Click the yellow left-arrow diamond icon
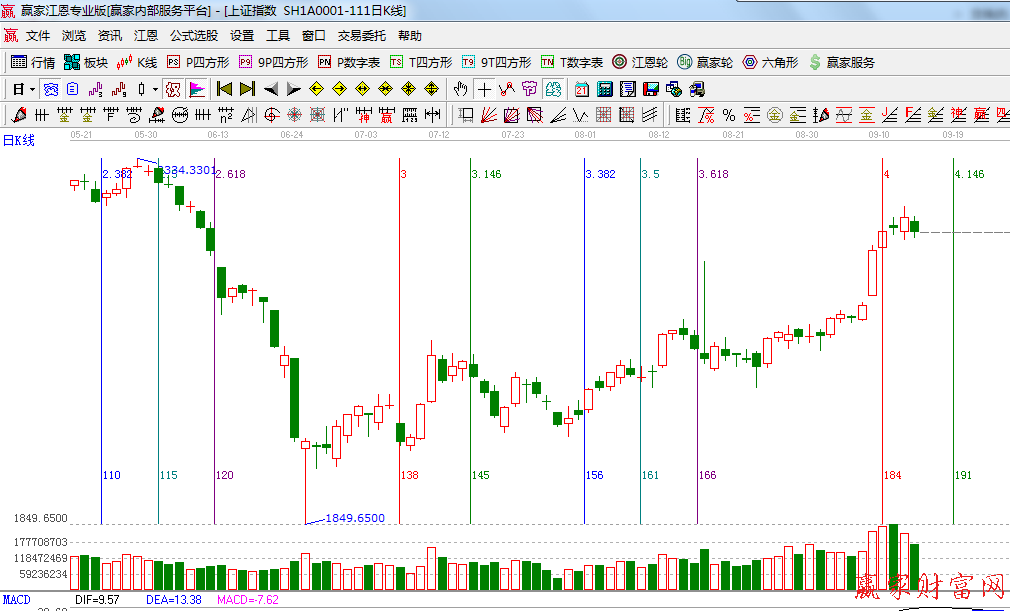The width and height of the screenshot is (1010, 611). (317, 89)
